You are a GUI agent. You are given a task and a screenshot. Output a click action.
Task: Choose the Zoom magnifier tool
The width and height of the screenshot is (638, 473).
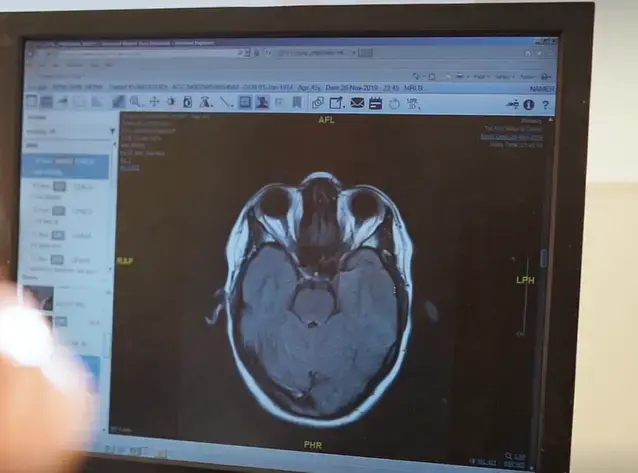(135, 102)
